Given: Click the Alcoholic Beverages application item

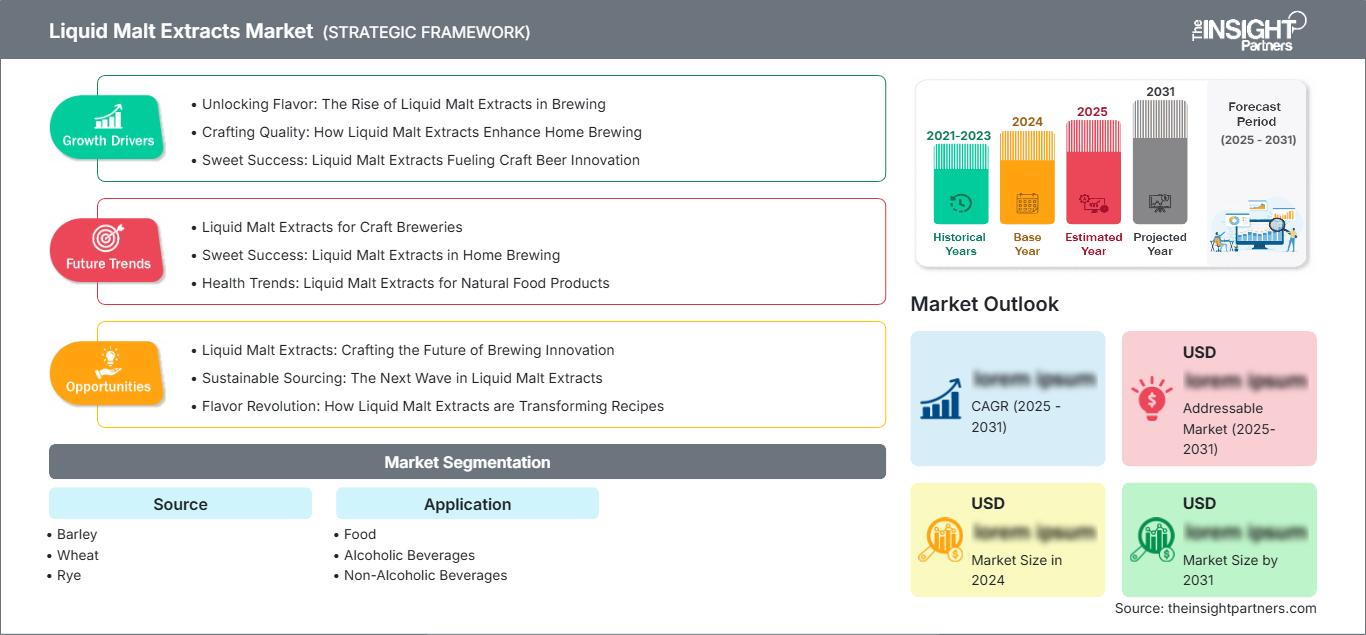Looking at the screenshot, I should [409, 555].
